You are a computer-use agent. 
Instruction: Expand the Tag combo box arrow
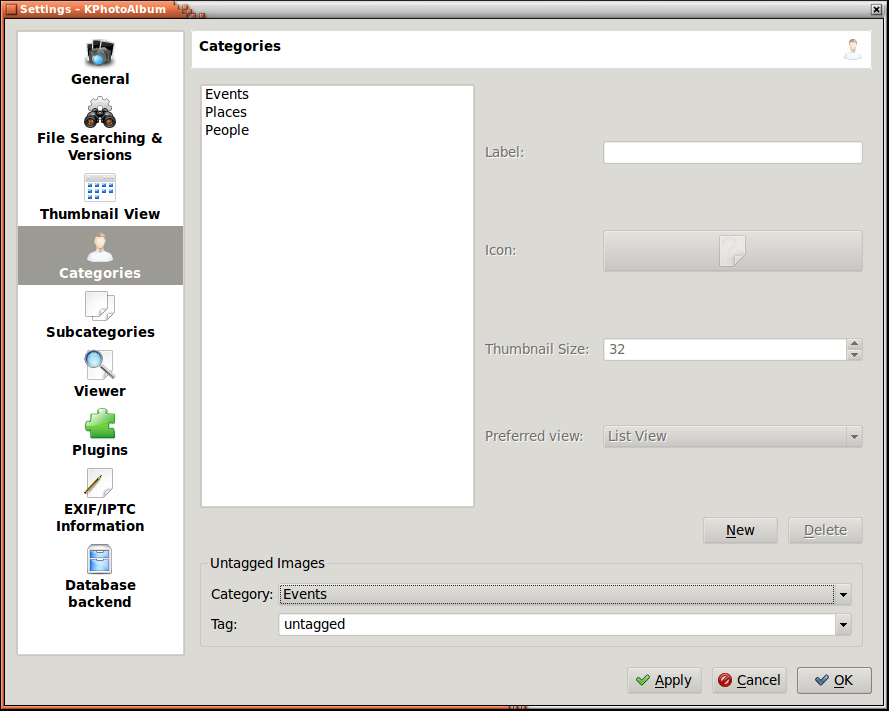tap(843, 625)
